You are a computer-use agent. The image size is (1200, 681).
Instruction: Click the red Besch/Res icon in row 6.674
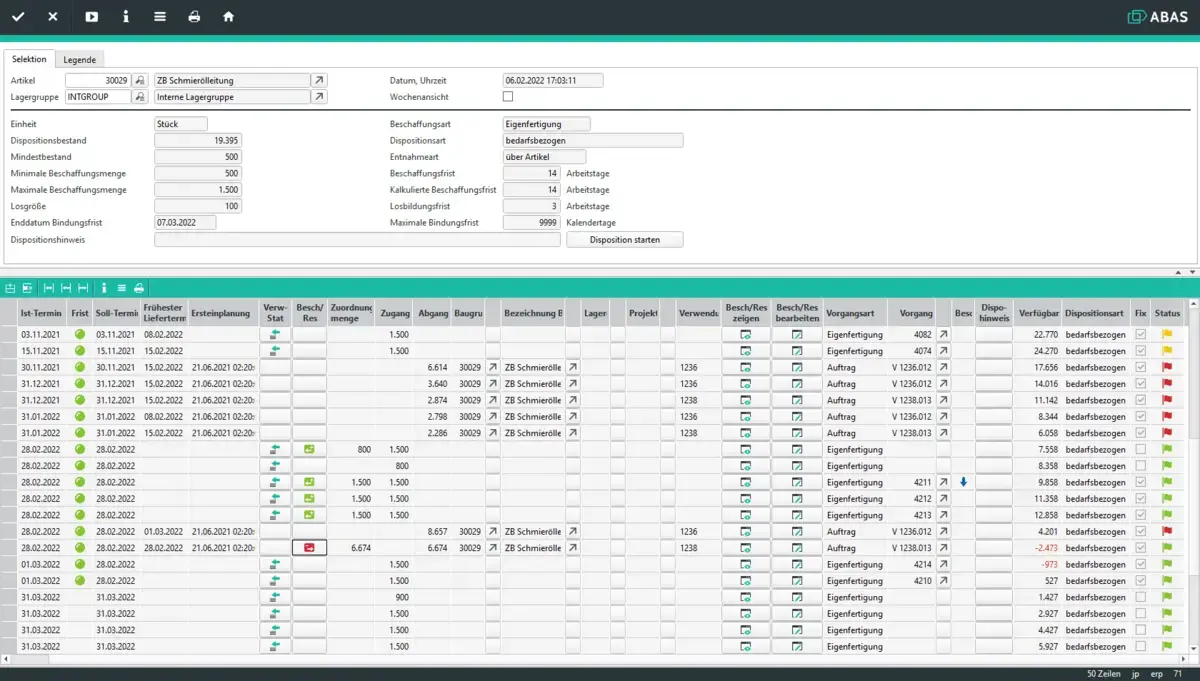[x=309, y=548]
